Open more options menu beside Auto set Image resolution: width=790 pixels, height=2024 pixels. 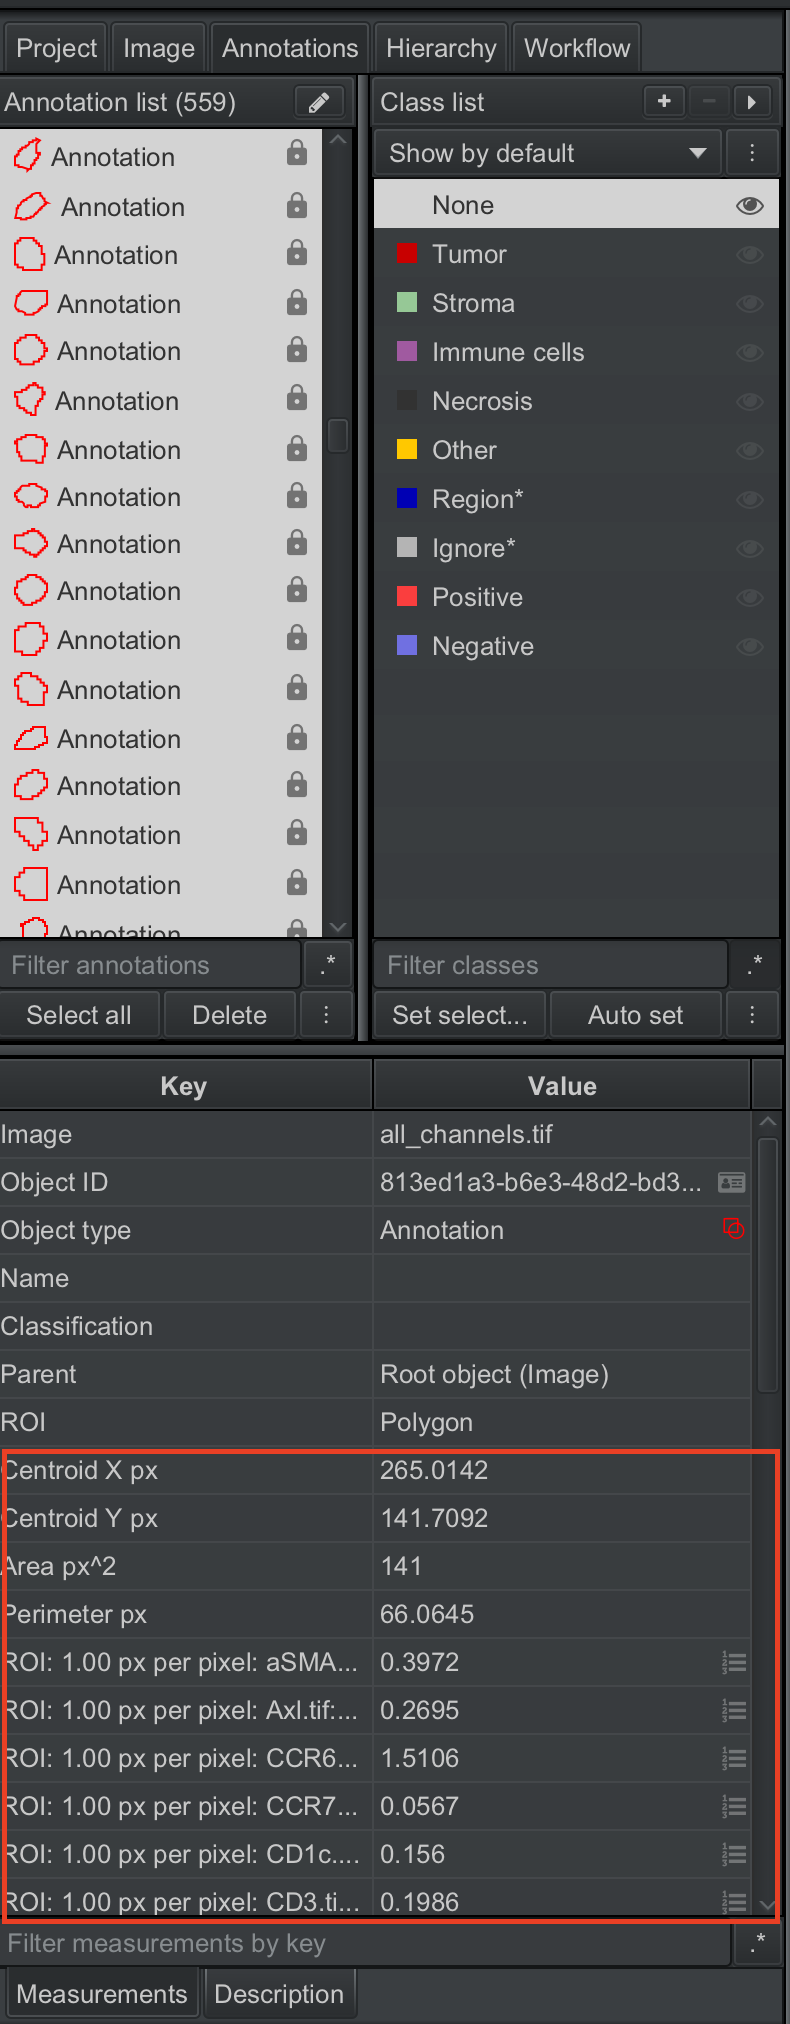pos(752,1015)
